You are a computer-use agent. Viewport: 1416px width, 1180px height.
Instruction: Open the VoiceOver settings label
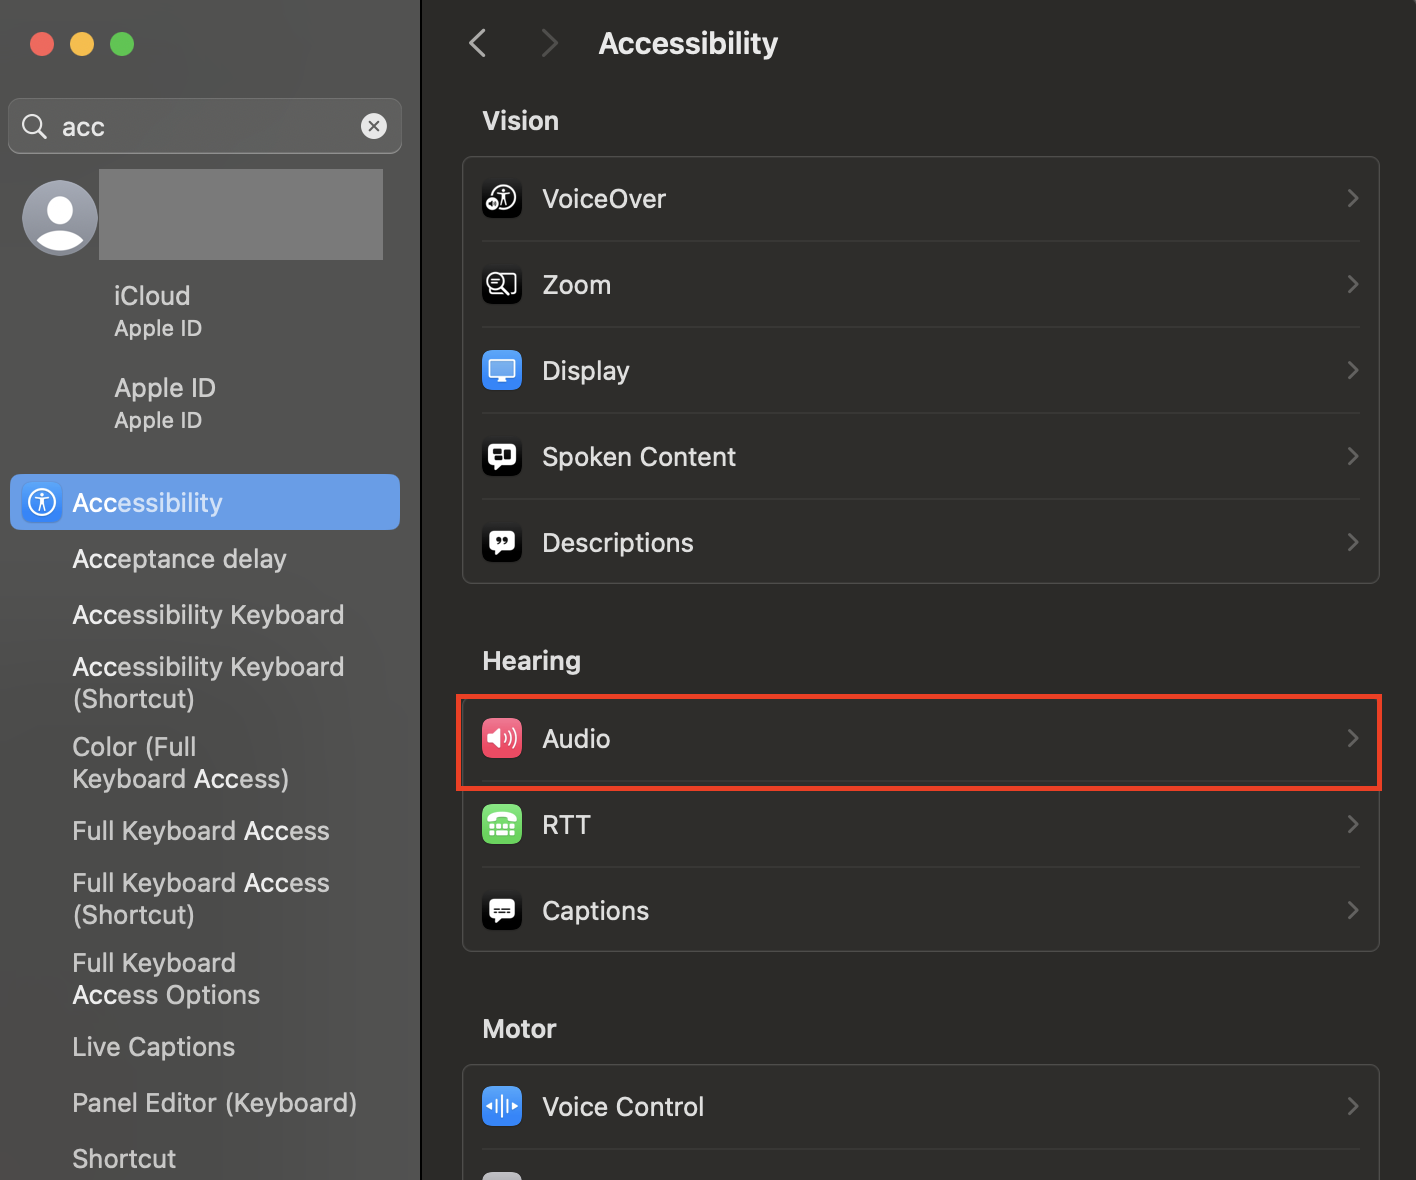604,198
